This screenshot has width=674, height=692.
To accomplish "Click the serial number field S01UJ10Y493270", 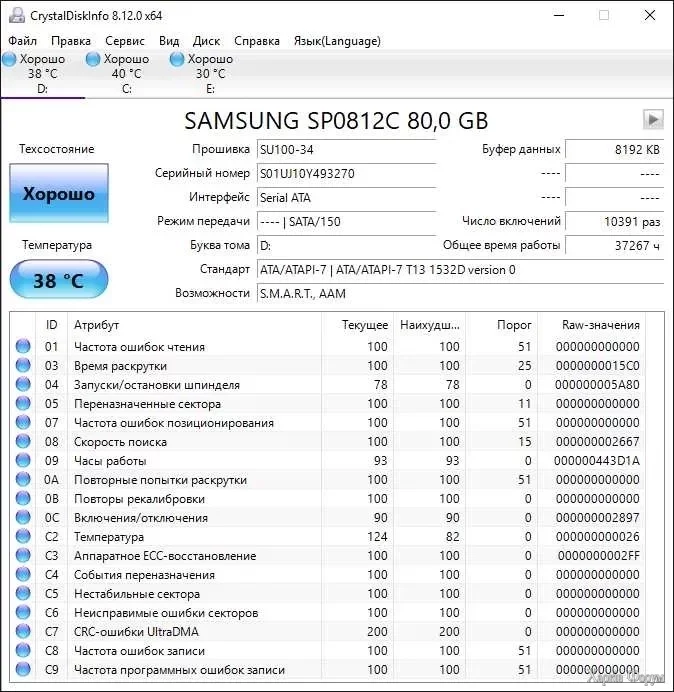I will [346, 173].
